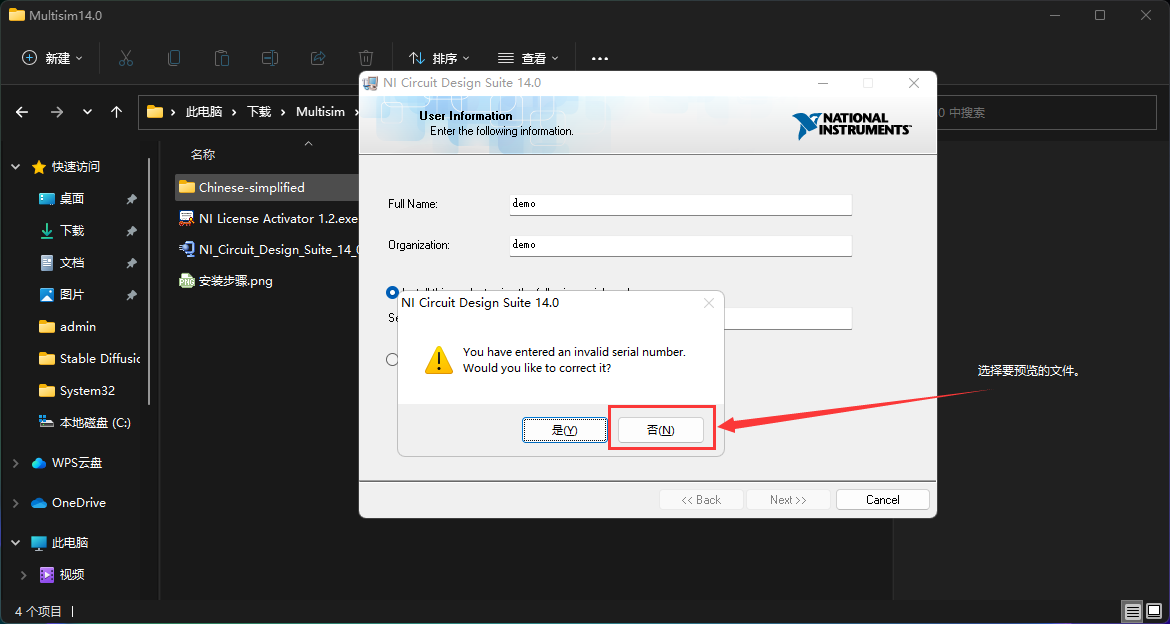
Task: Select the install with serial number radio button
Action: (392, 292)
